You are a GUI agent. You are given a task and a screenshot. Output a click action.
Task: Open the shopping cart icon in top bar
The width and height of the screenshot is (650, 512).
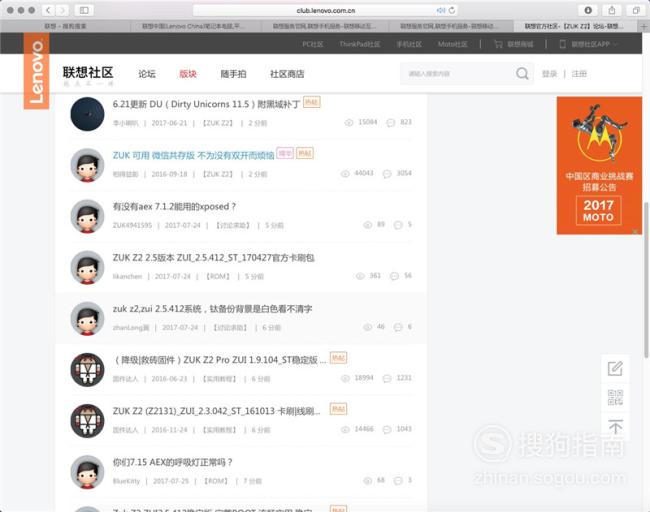point(498,44)
